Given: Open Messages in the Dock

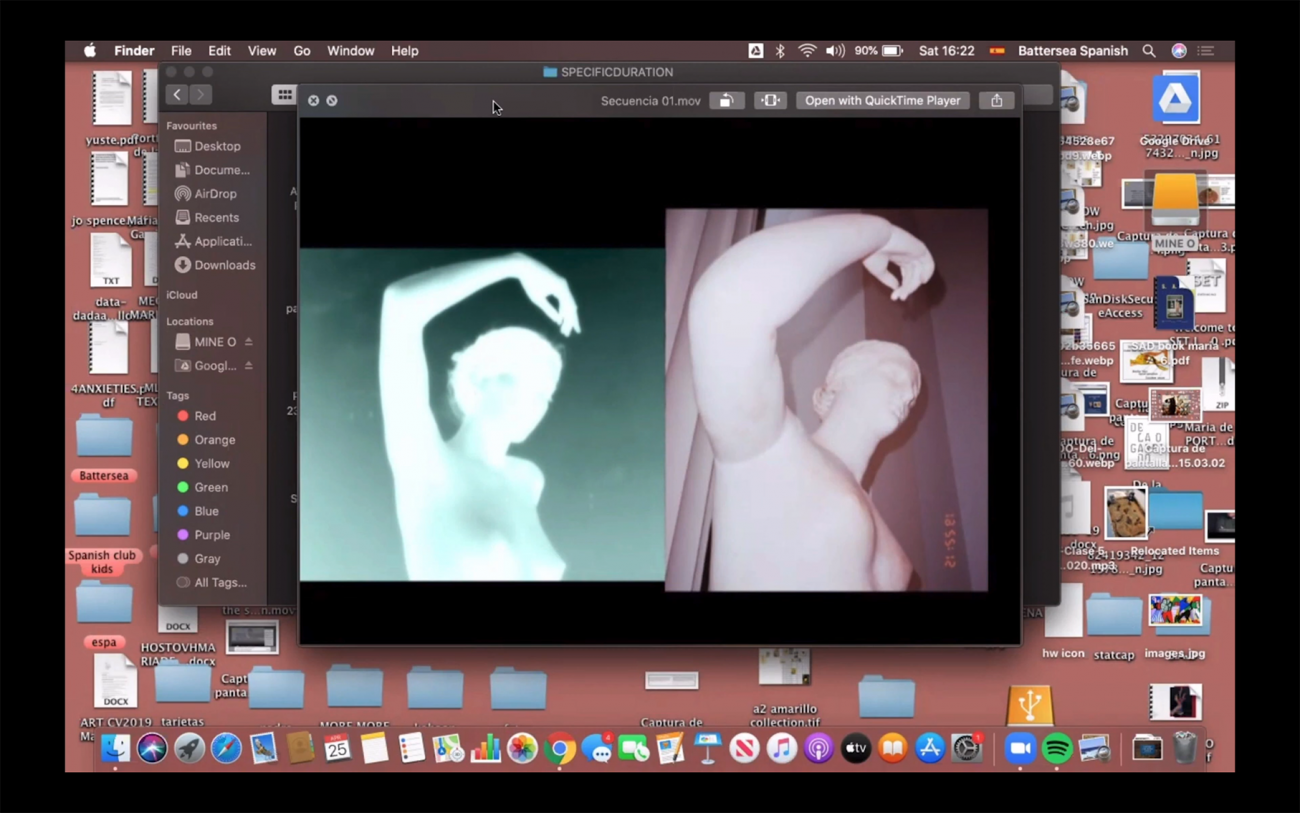Looking at the screenshot, I should click(x=597, y=748).
